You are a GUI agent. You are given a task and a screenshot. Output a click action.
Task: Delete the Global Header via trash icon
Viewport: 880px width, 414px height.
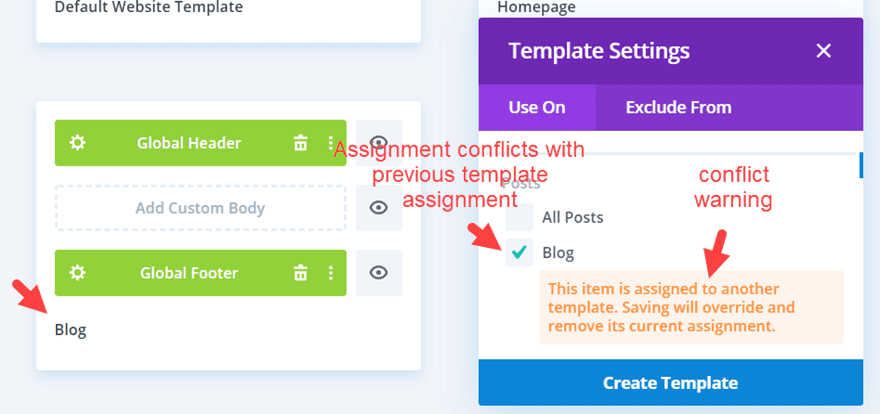300,143
